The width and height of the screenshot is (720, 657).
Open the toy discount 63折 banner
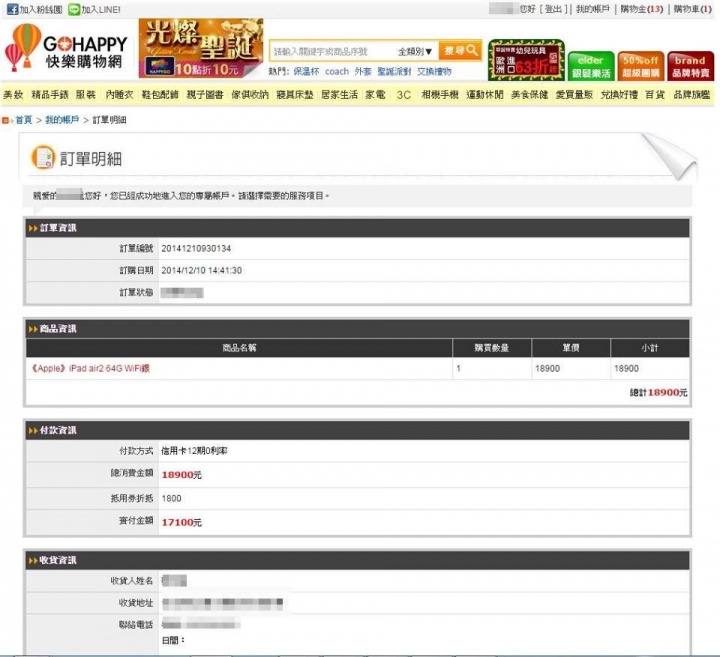coord(526,60)
